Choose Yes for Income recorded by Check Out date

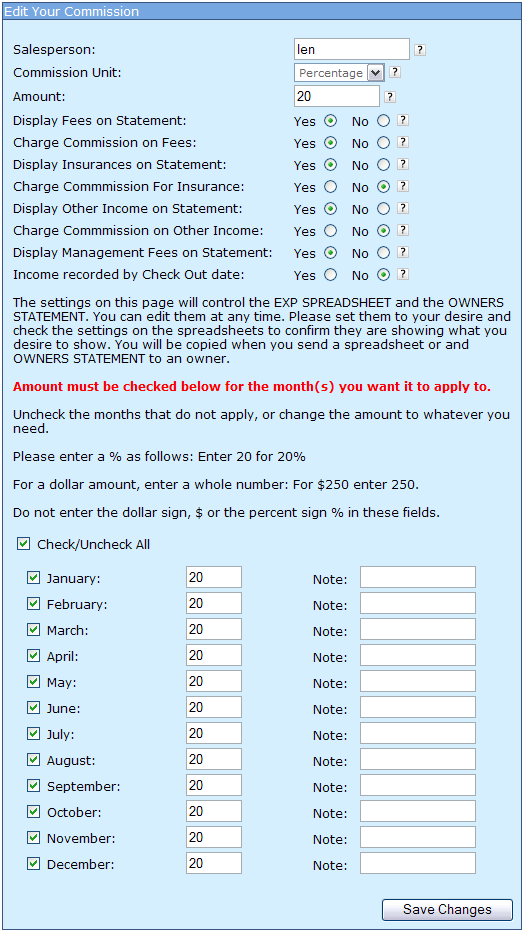pos(330,275)
